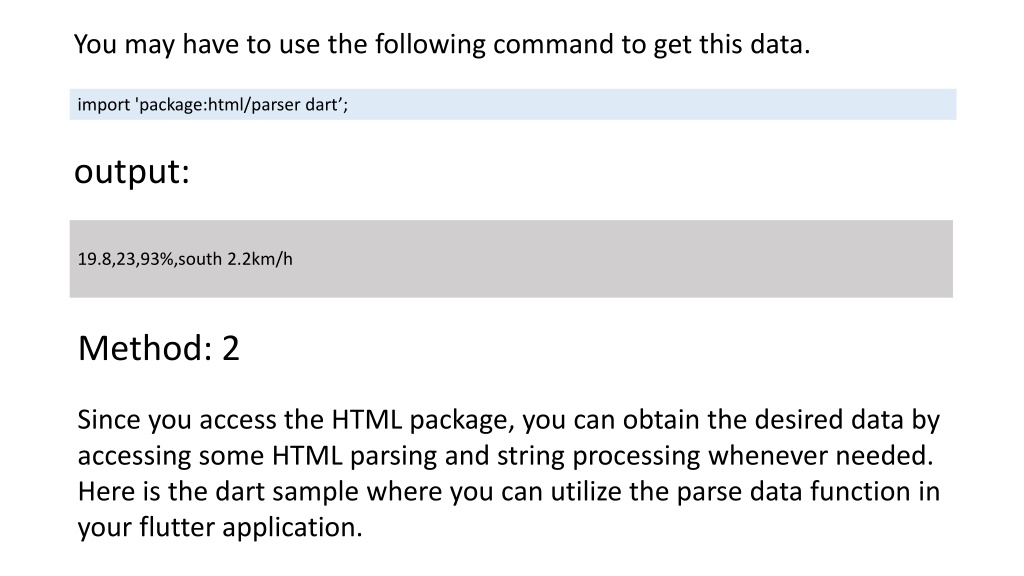
Task: Click "HTML parsing" in the second paragraph line
Action: 355,456
